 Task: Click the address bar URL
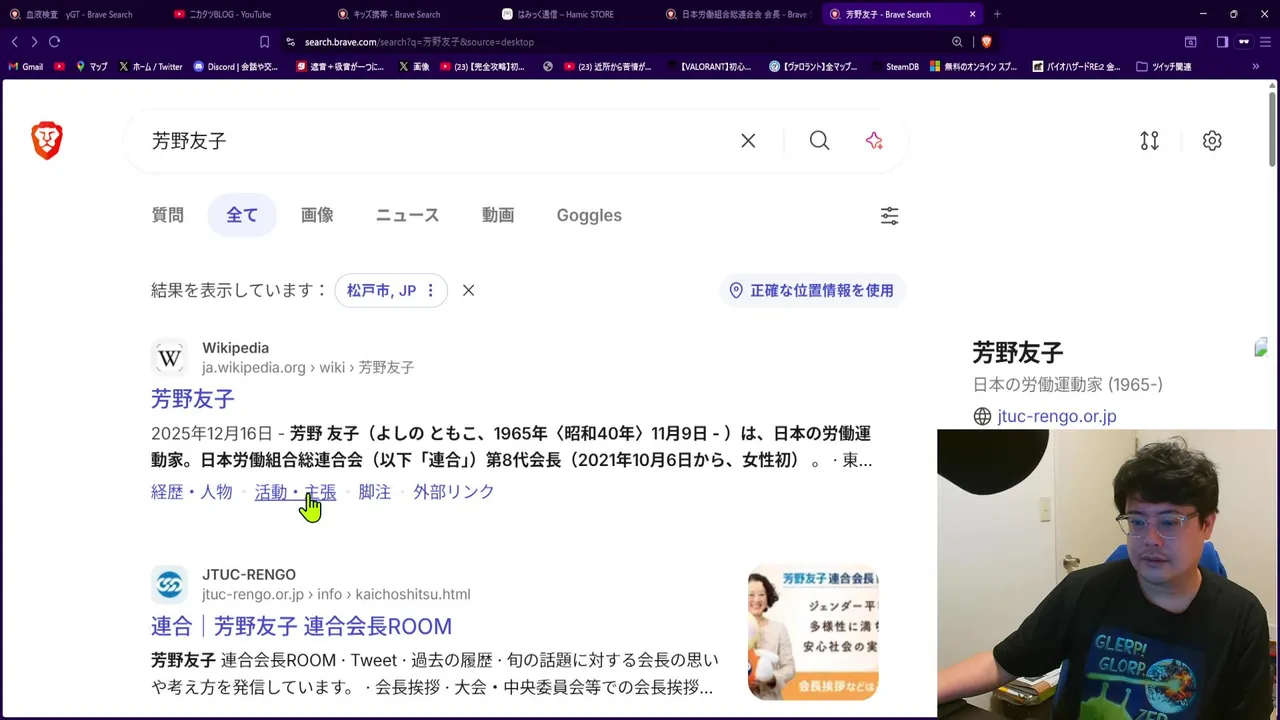pos(419,42)
